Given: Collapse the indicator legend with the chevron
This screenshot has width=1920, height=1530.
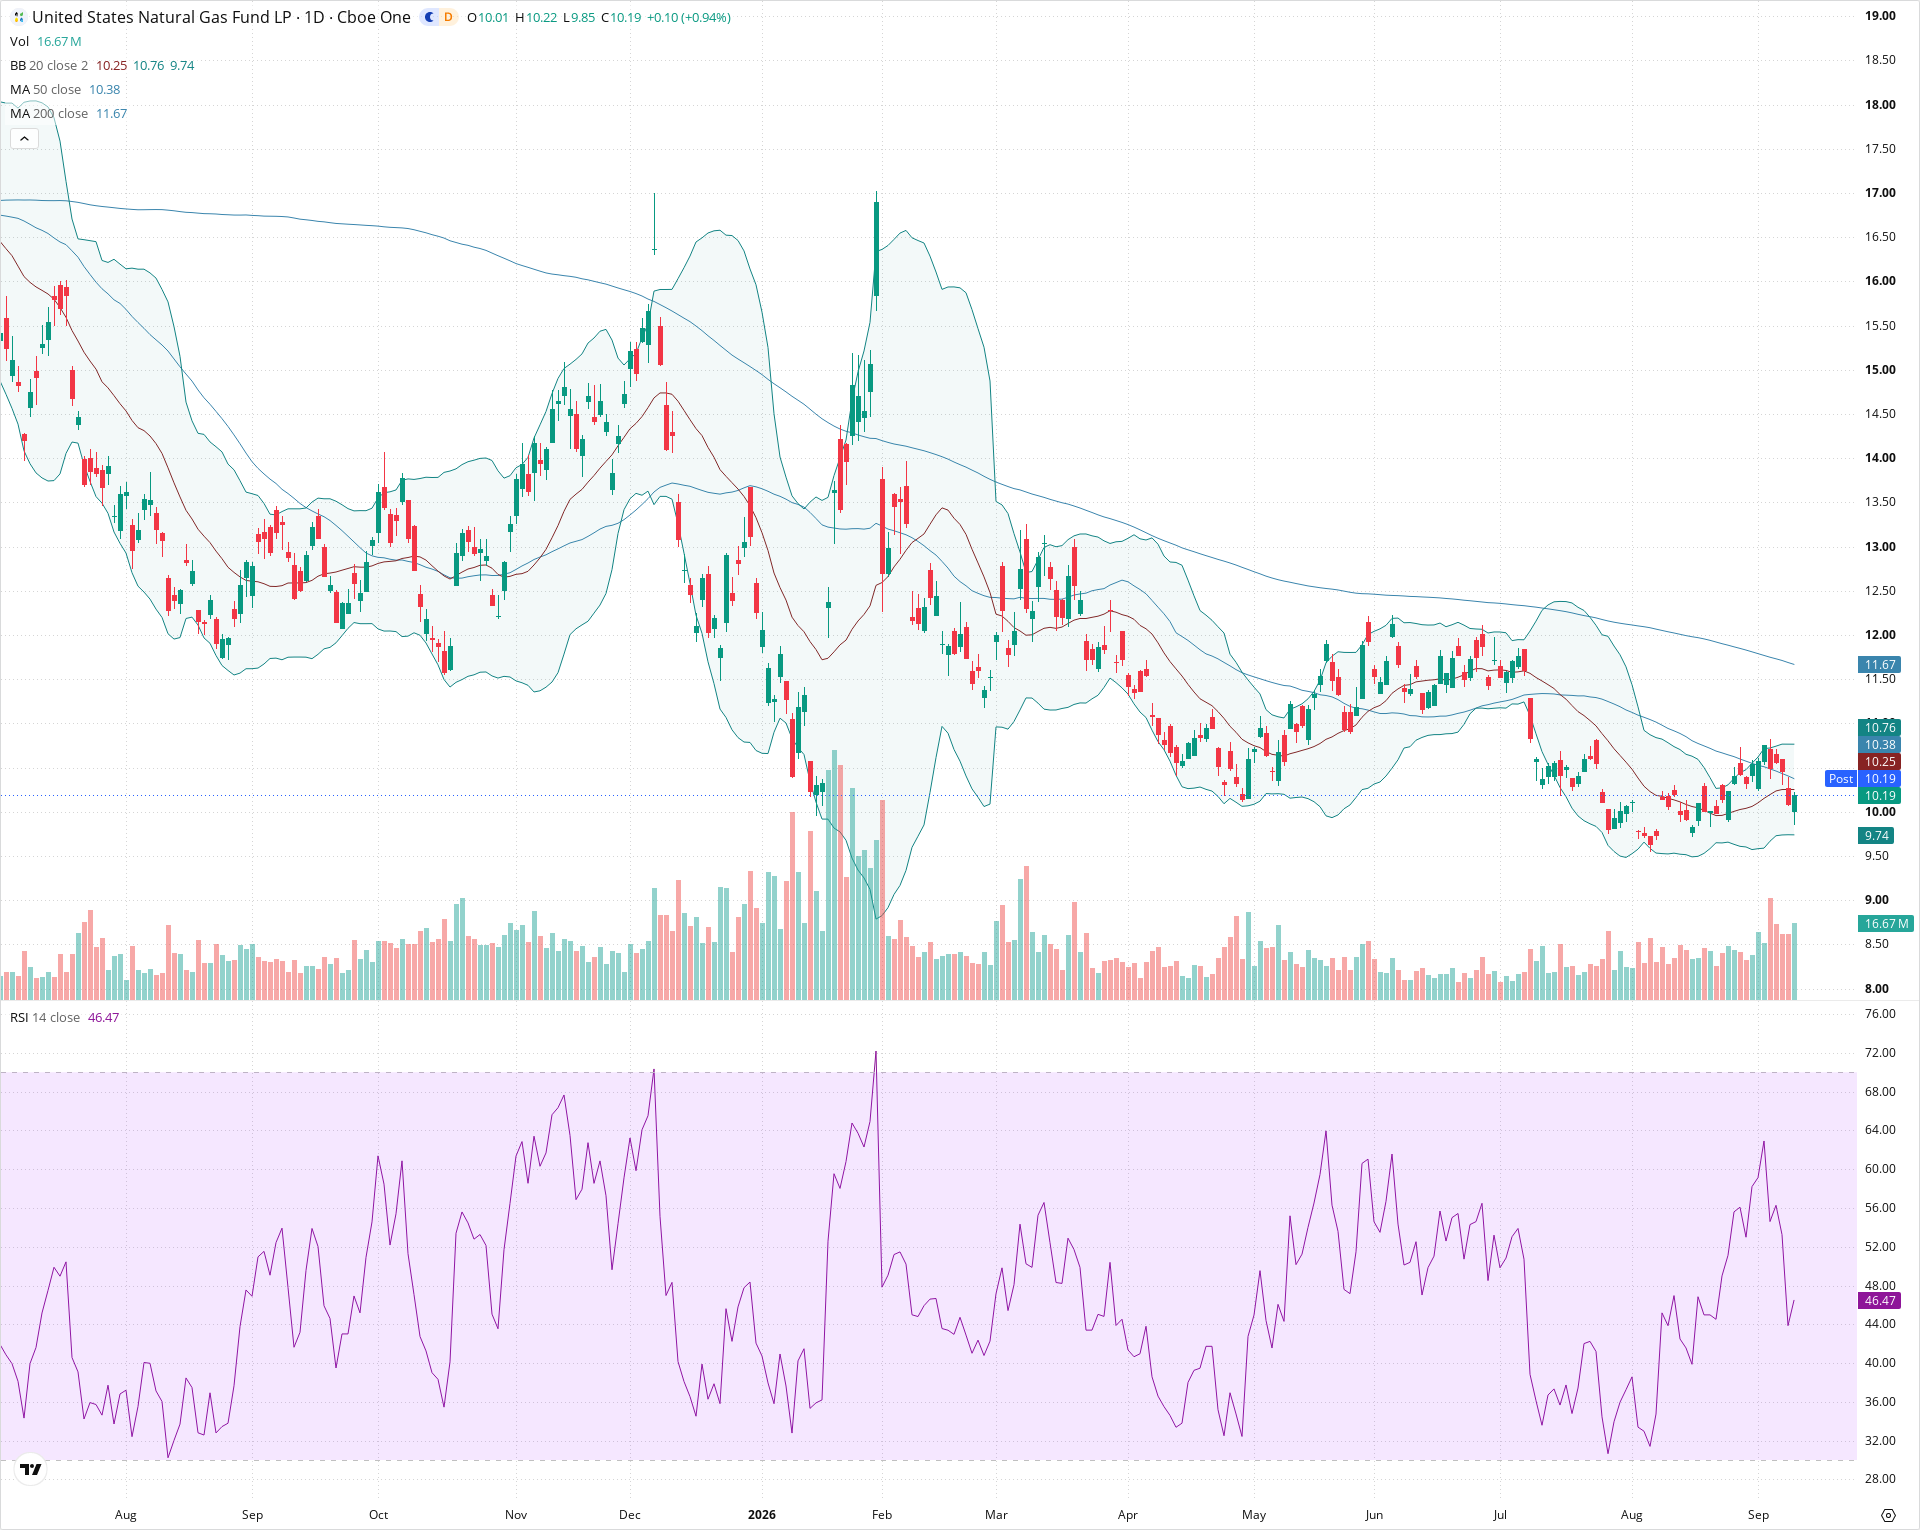Looking at the screenshot, I should pyautogui.click(x=24, y=138).
